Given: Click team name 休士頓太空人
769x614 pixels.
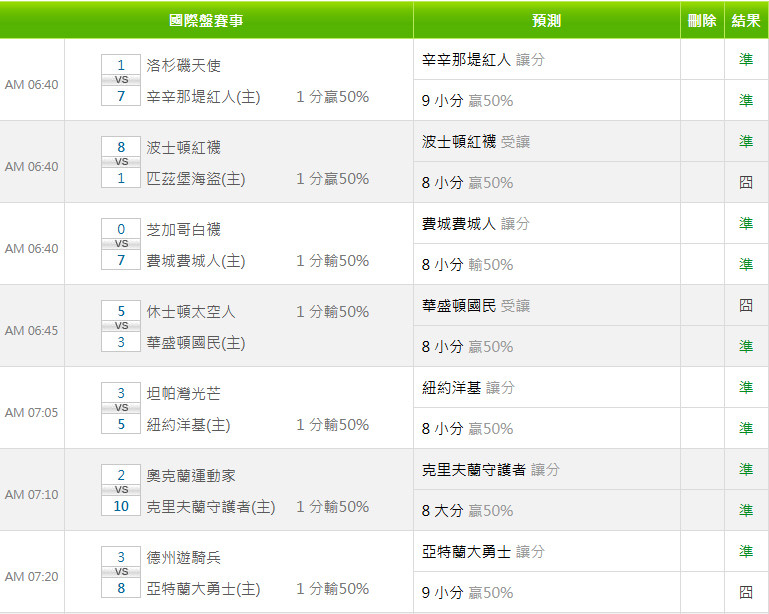Looking at the screenshot, I should pos(191,311).
